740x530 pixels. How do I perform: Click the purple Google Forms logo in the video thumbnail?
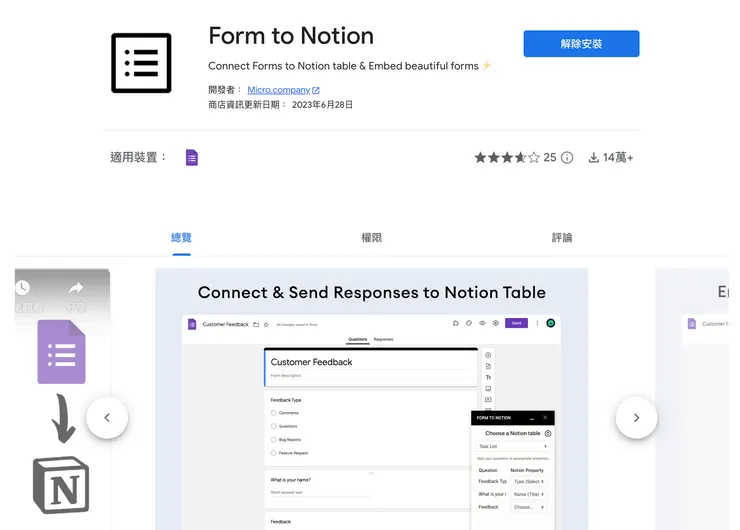click(61, 352)
